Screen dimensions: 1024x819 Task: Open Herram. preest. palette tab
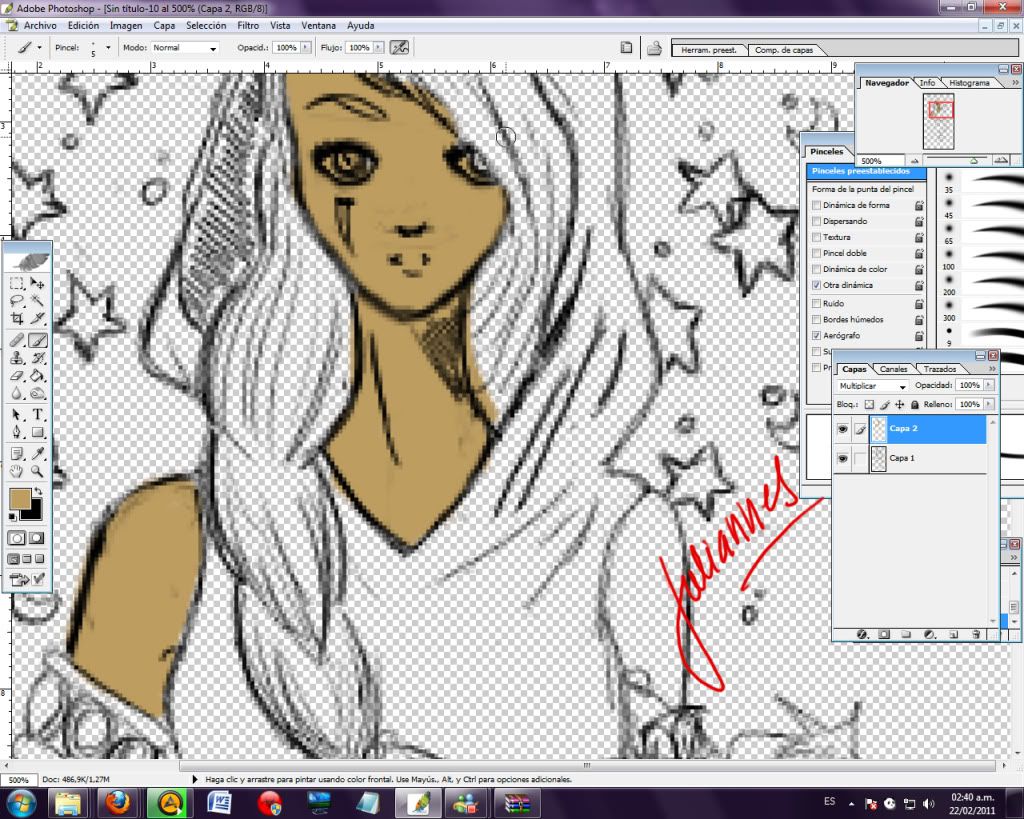click(x=709, y=50)
